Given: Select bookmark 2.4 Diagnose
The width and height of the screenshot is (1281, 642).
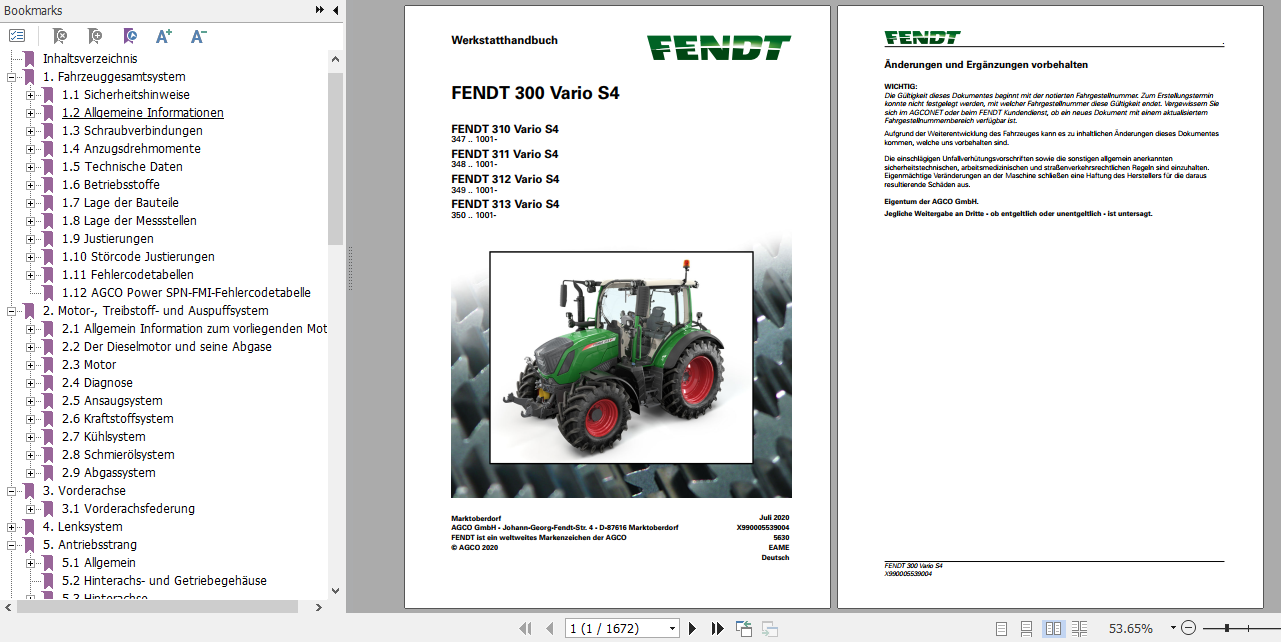Looking at the screenshot, I should (97, 383).
